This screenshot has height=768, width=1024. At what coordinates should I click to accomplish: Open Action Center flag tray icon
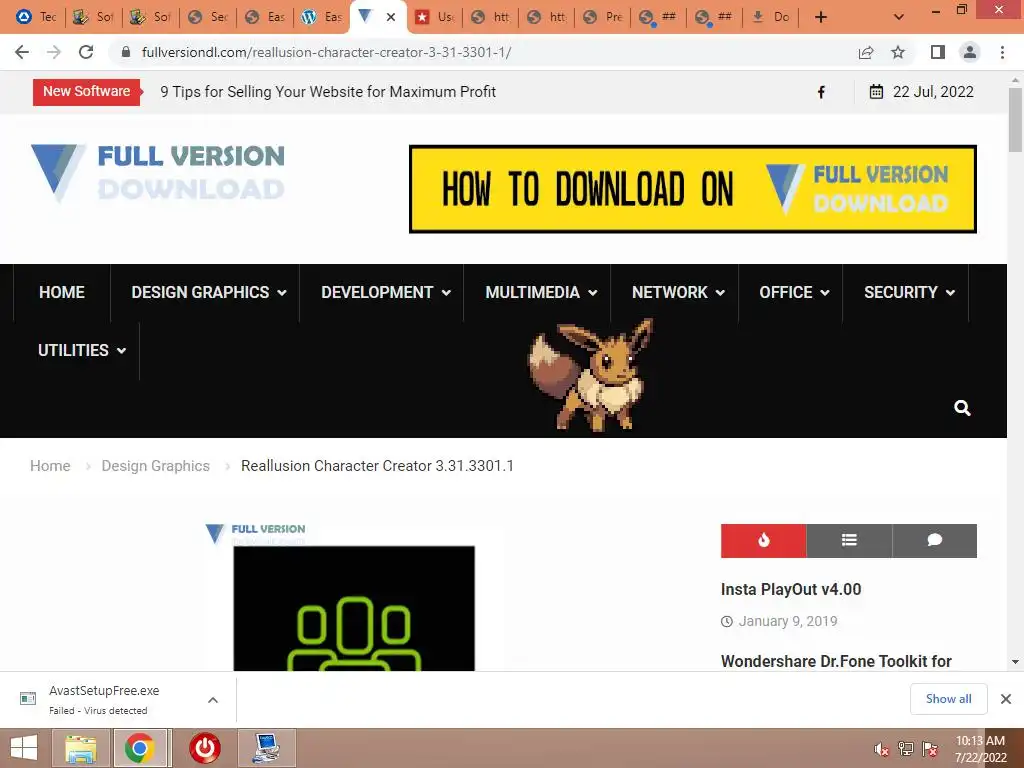coord(929,749)
